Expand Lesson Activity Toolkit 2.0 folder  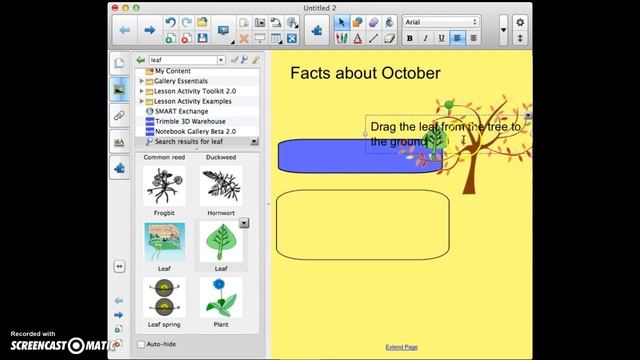(x=142, y=91)
